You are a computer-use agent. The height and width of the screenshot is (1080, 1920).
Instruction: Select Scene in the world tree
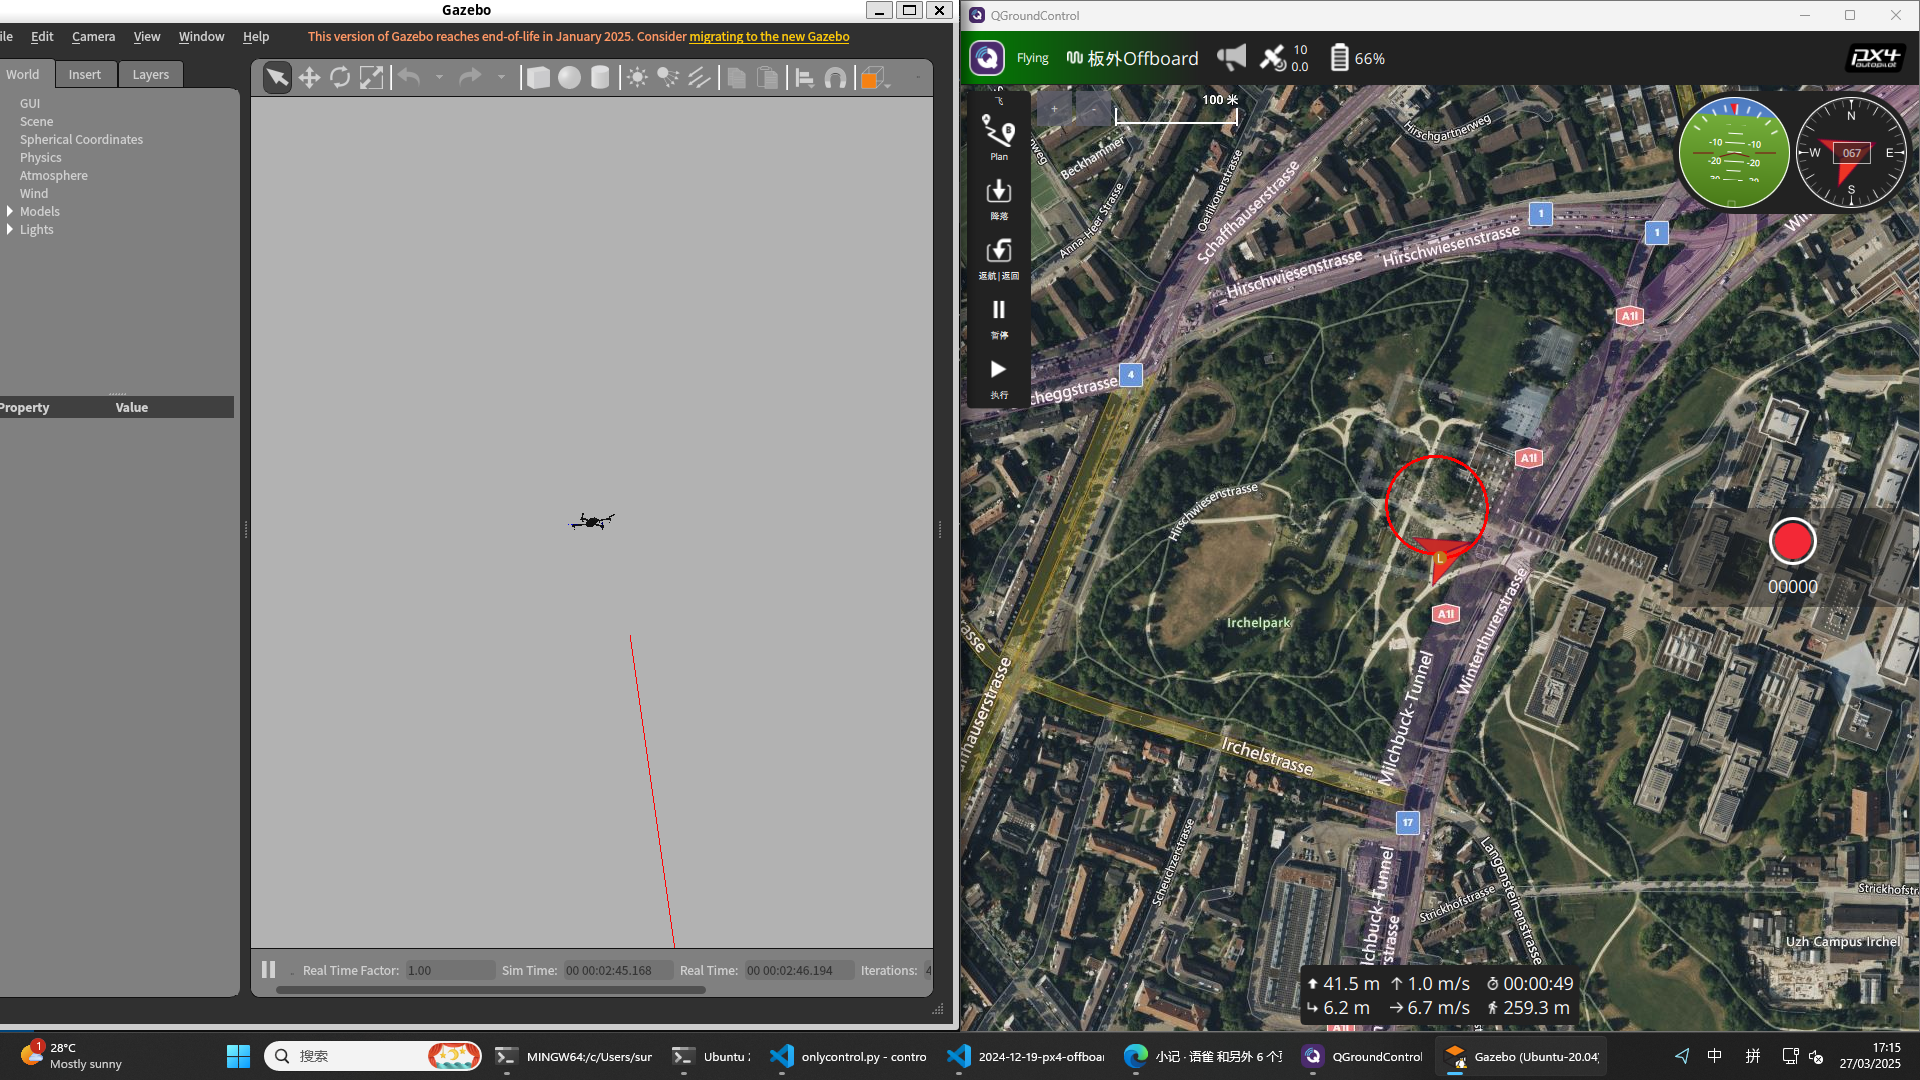pos(37,121)
